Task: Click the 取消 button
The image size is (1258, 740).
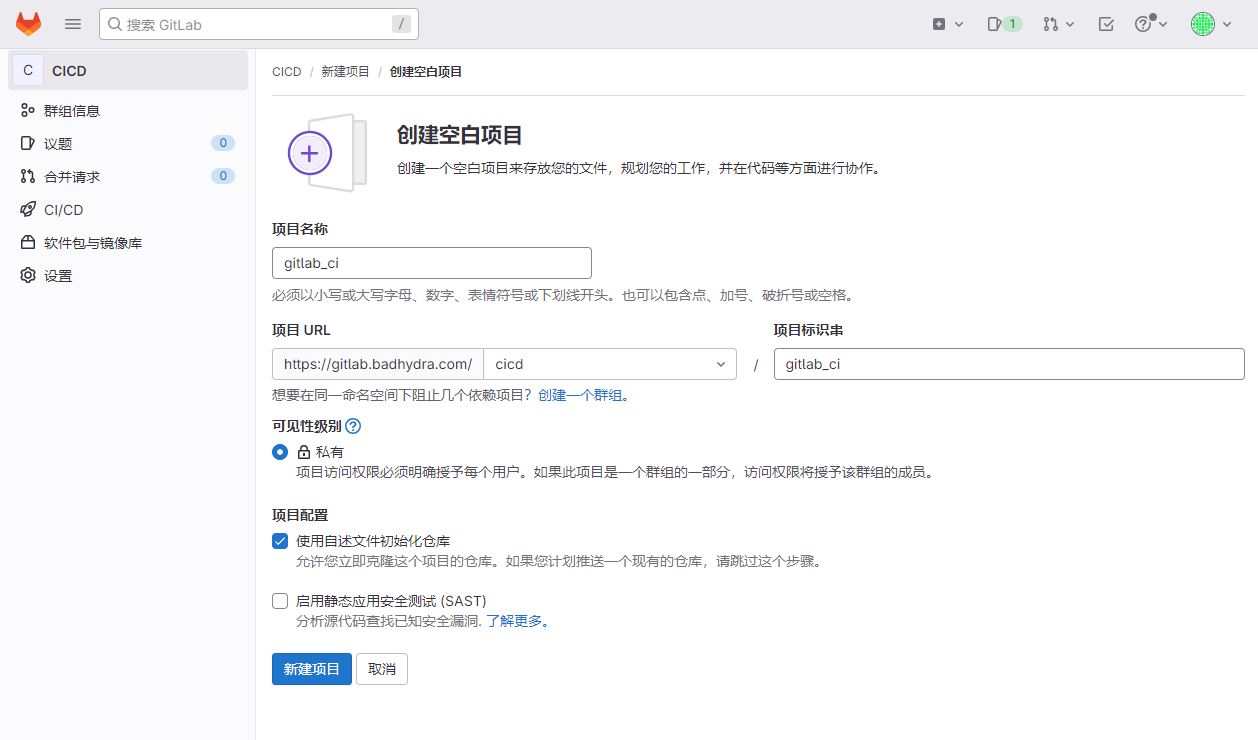Action: (382, 669)
